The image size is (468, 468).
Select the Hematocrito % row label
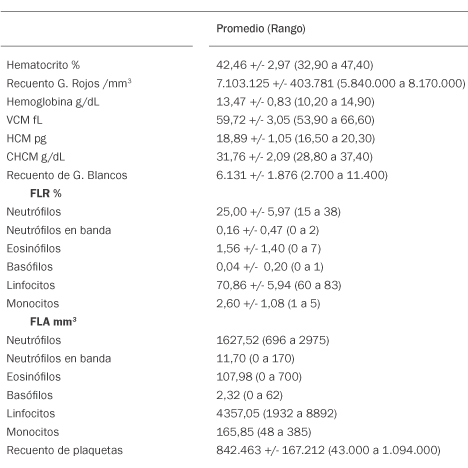click(43, 65)
